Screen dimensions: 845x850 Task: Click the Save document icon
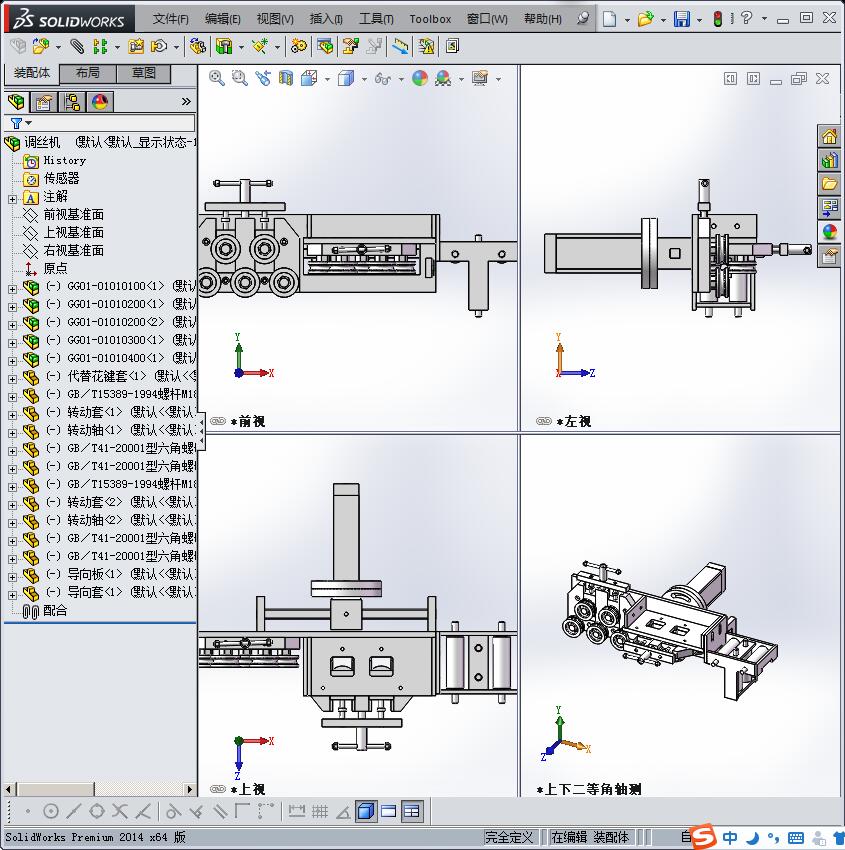coord(681,19)
